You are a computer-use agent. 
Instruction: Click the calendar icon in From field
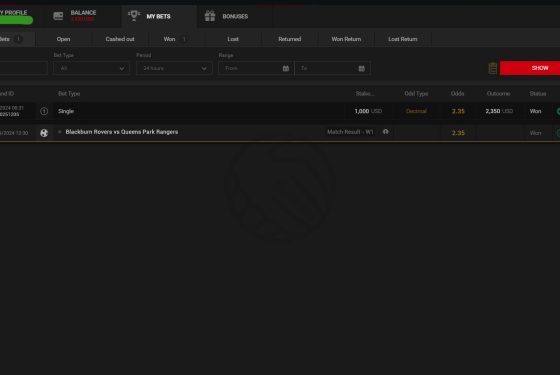[x=286, y=68]
